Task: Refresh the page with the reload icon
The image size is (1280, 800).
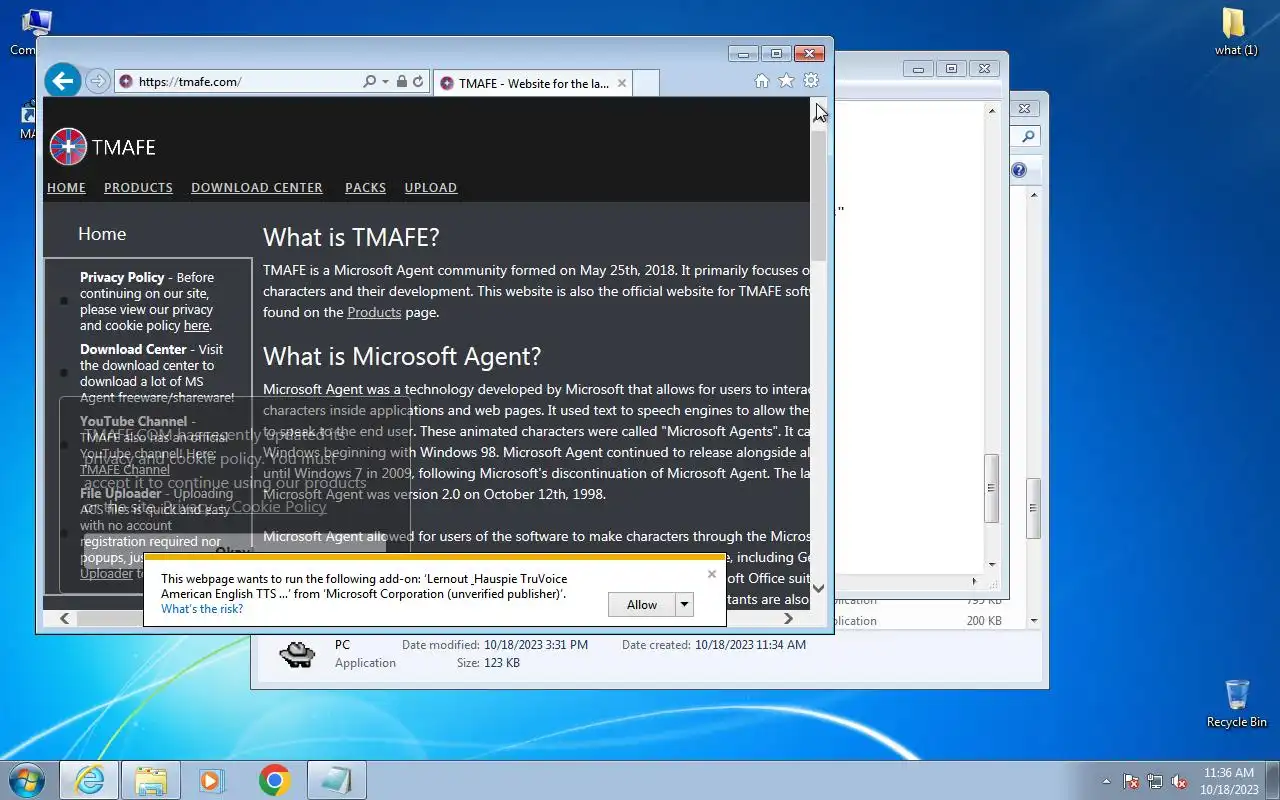Action: click(418, 82)
